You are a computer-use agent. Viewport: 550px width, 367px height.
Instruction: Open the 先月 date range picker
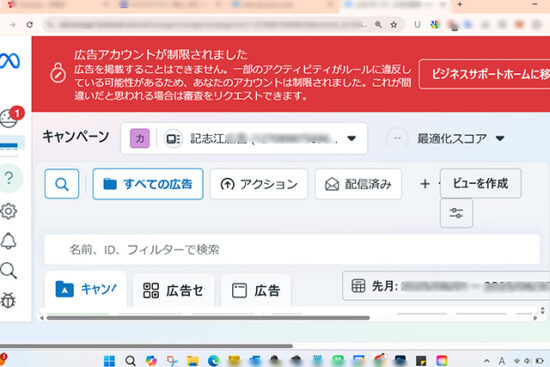click(446, 286)
